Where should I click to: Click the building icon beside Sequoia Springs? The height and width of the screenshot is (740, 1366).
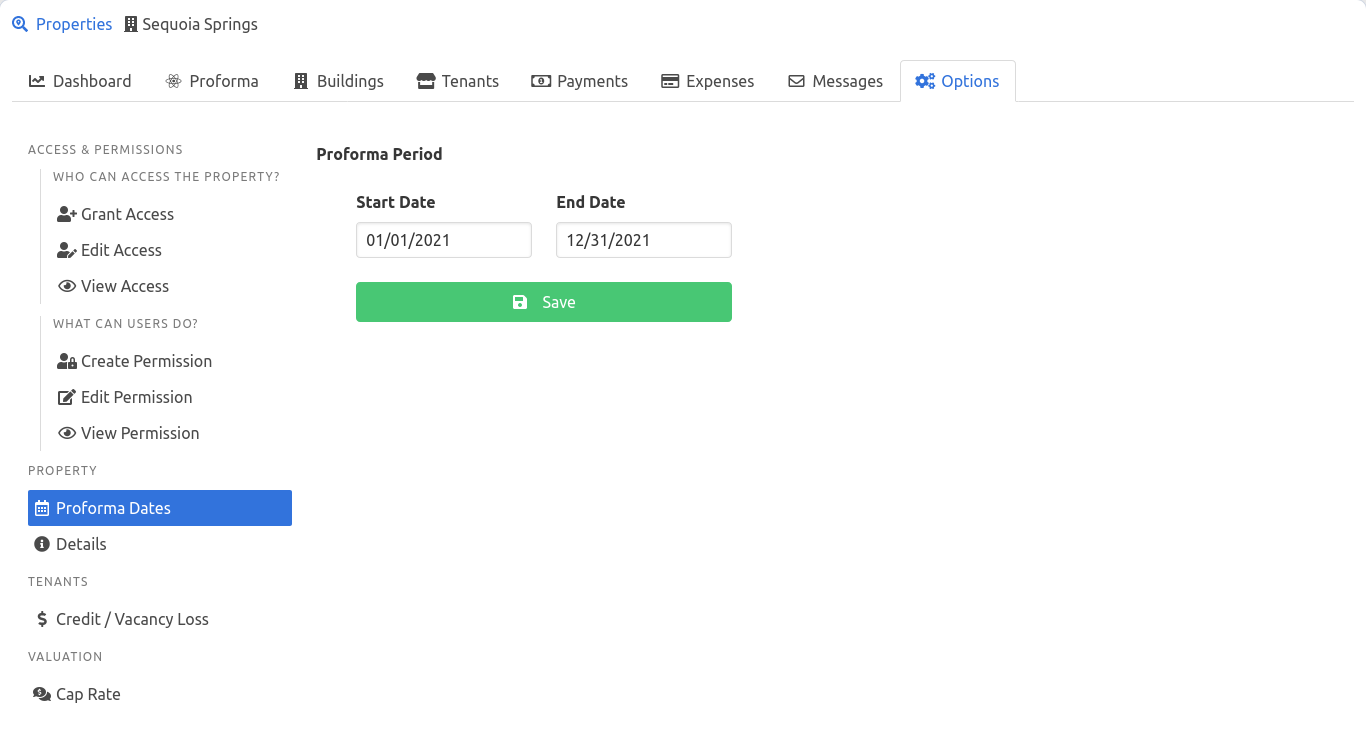[131, 24]
